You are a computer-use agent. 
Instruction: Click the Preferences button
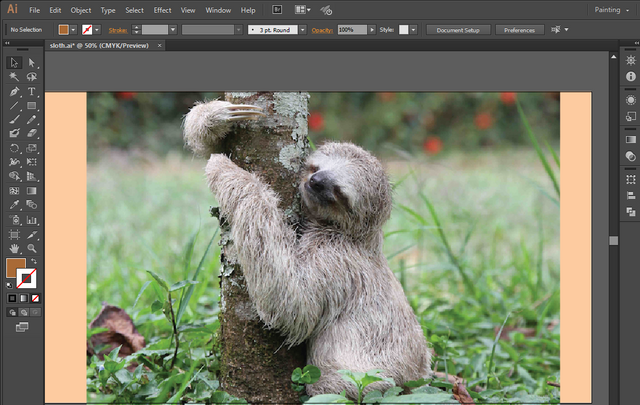click(518, 30)
